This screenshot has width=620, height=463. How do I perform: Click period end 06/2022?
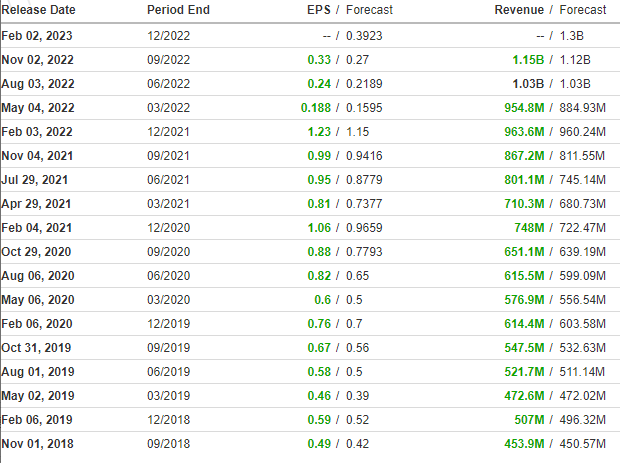click(168, 84)
